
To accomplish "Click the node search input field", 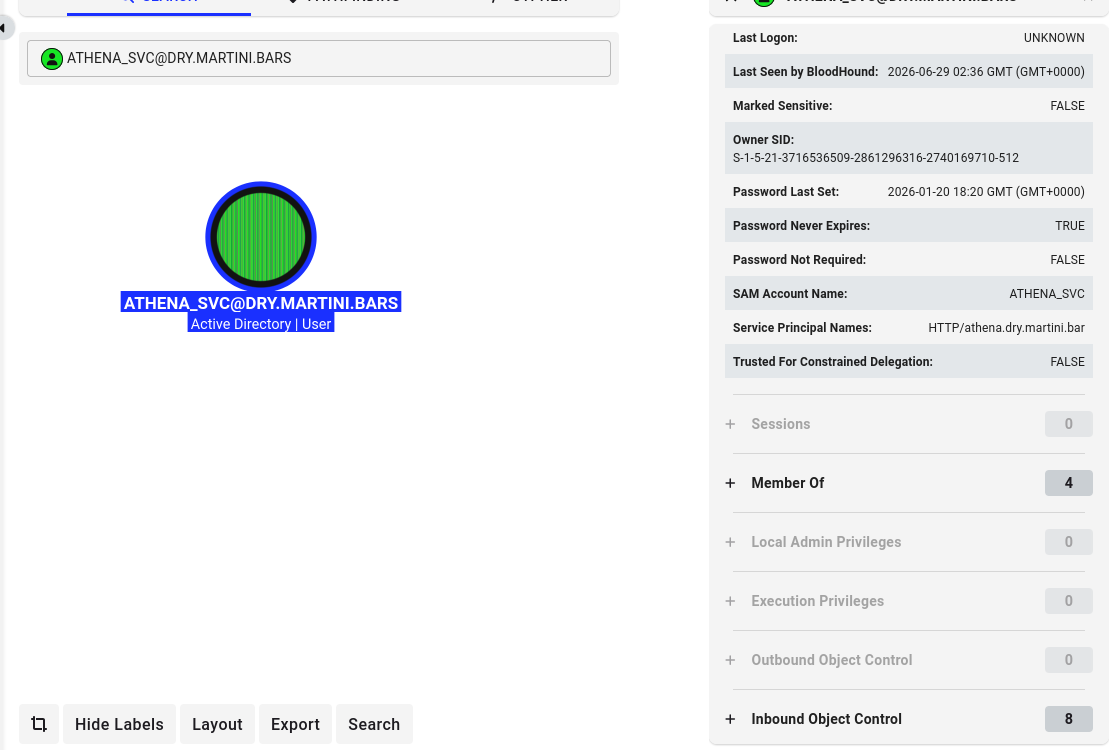I will (x=319, y=58).
